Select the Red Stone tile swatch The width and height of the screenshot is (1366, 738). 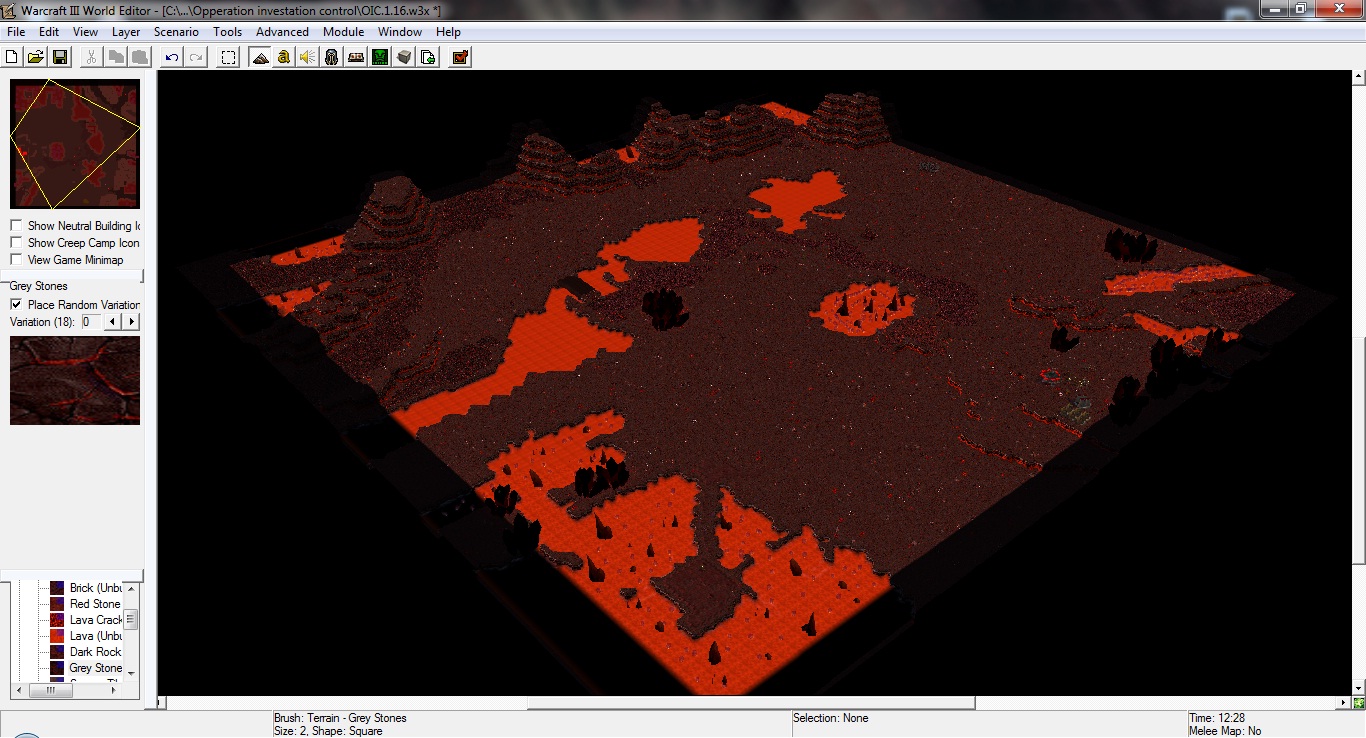point(57,604)
